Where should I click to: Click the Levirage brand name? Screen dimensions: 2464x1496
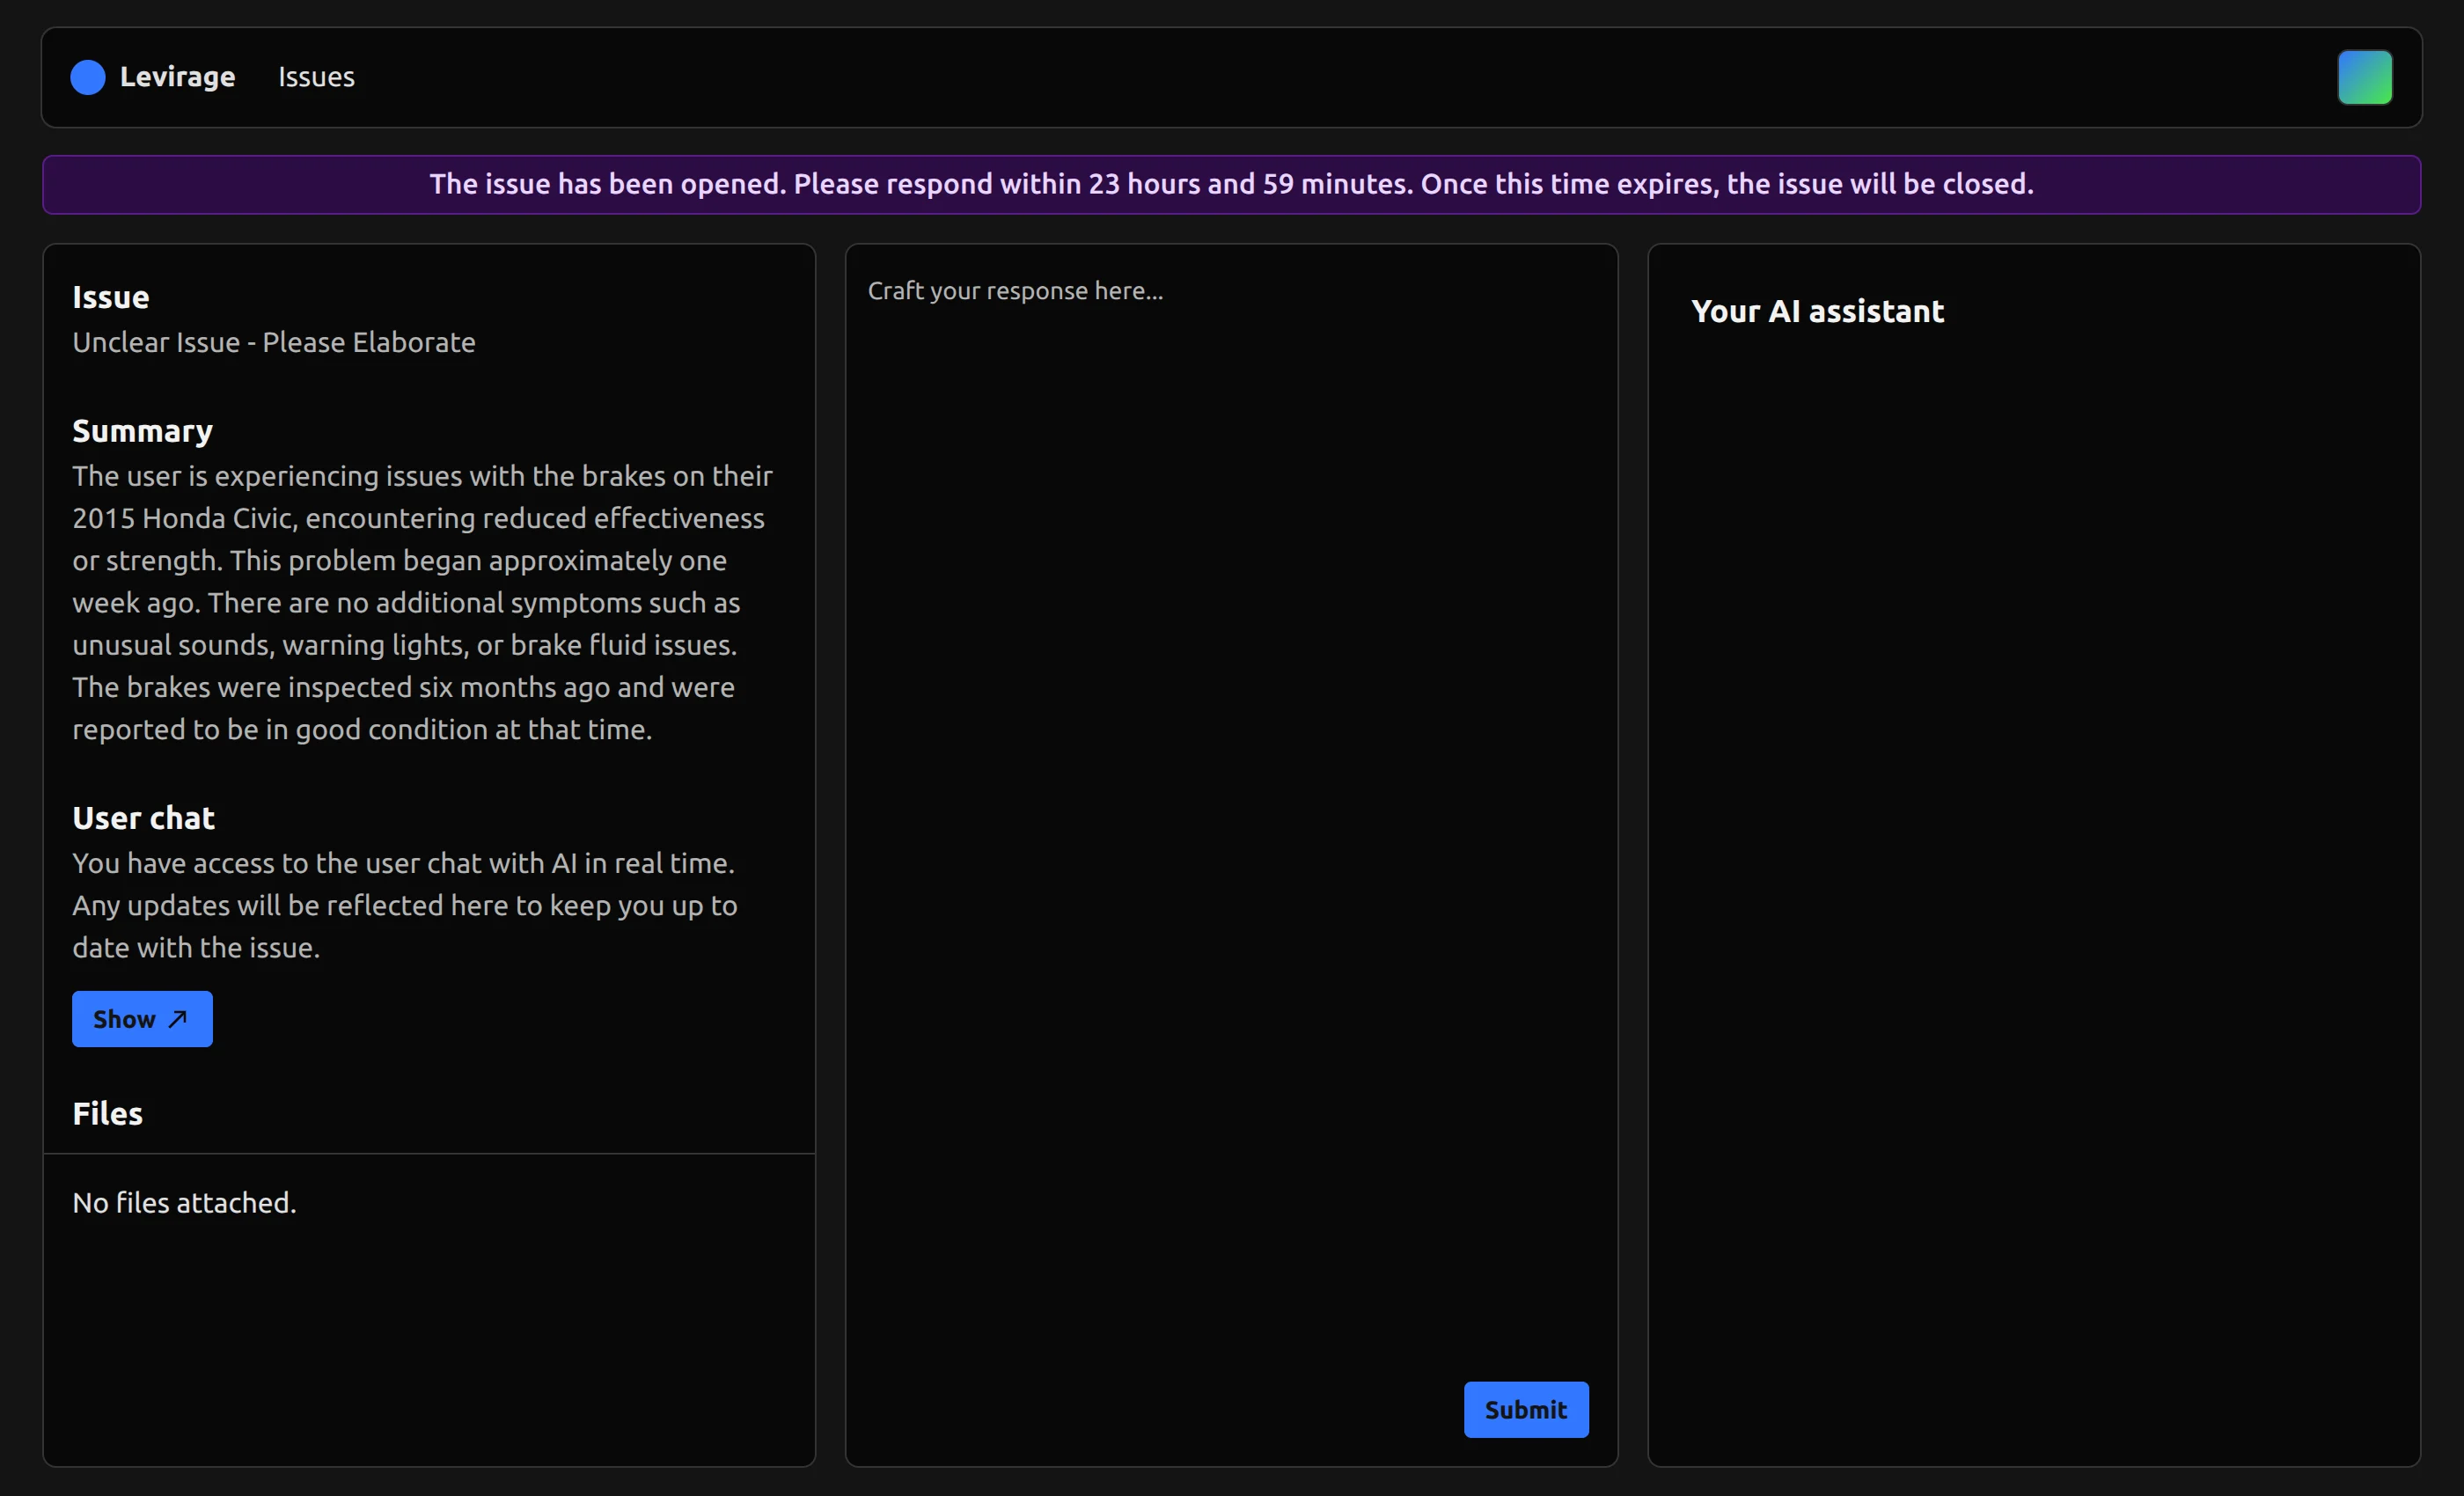click(177, 77)
